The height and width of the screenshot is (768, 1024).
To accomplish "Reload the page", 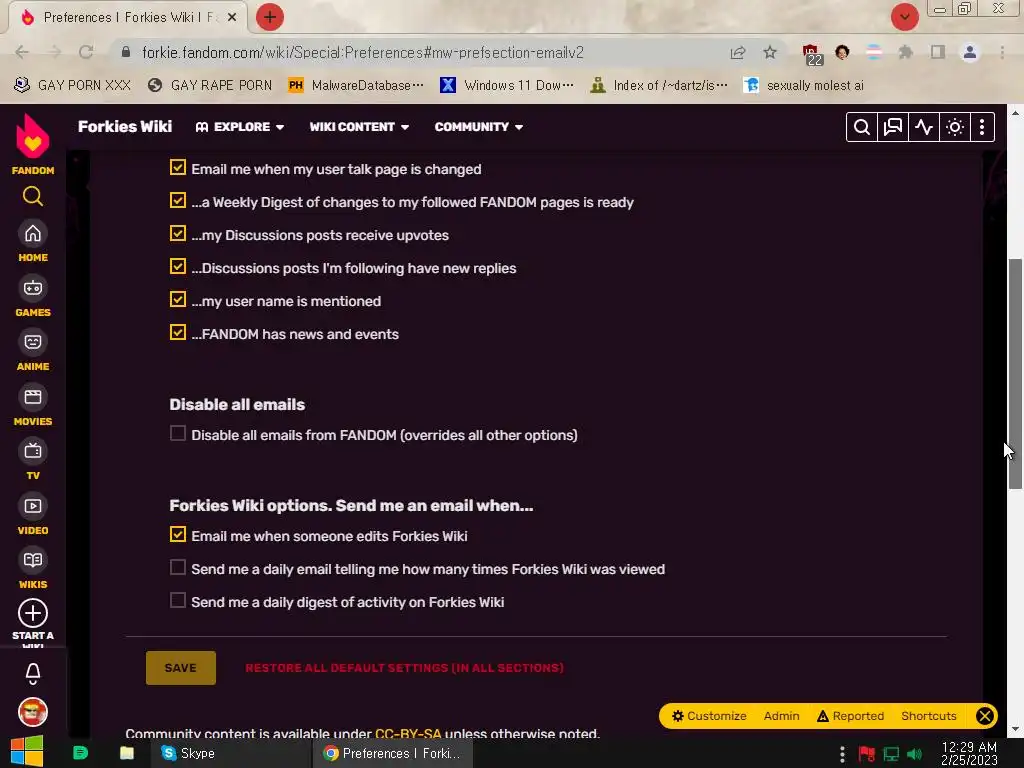I will 86,52.
